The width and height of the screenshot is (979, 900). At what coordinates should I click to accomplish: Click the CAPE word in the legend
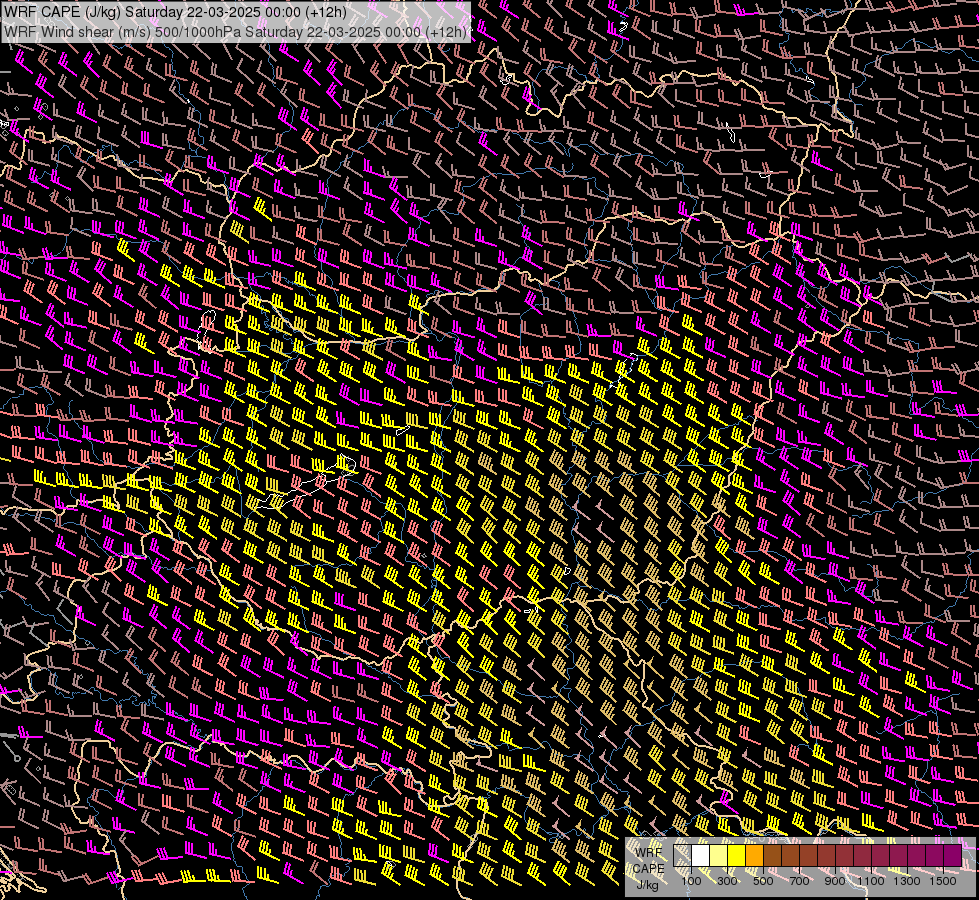[x=649, y=869]
